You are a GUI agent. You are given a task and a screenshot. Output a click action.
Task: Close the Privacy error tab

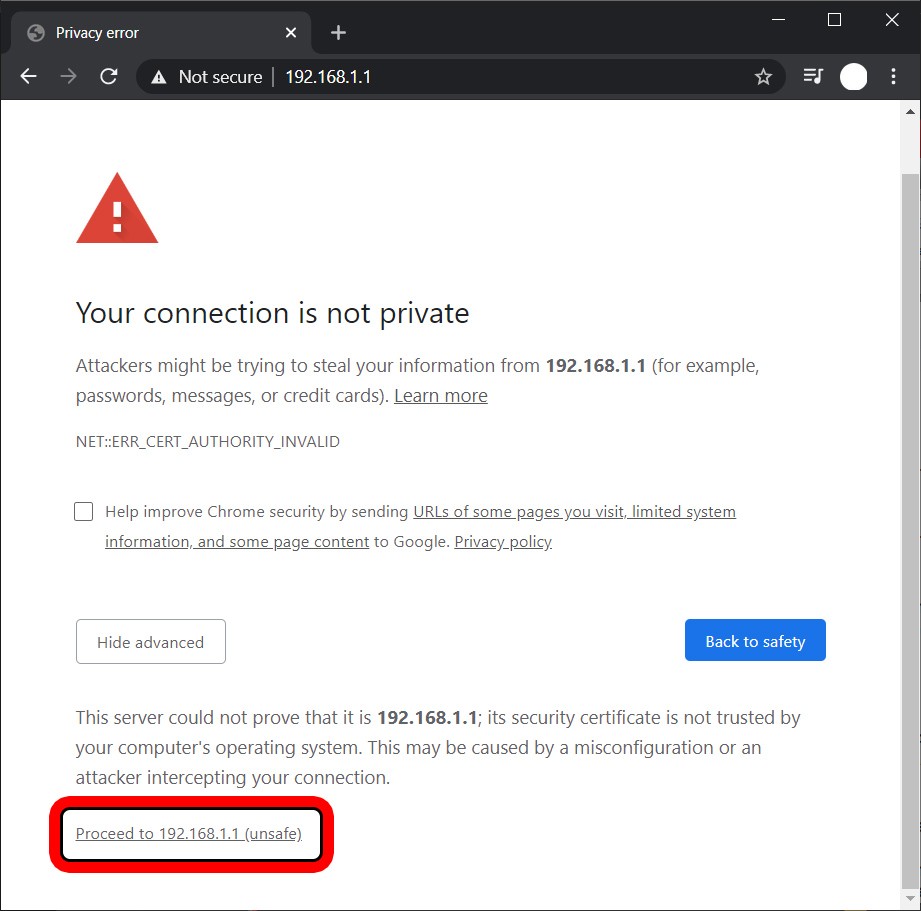[291, 33]
